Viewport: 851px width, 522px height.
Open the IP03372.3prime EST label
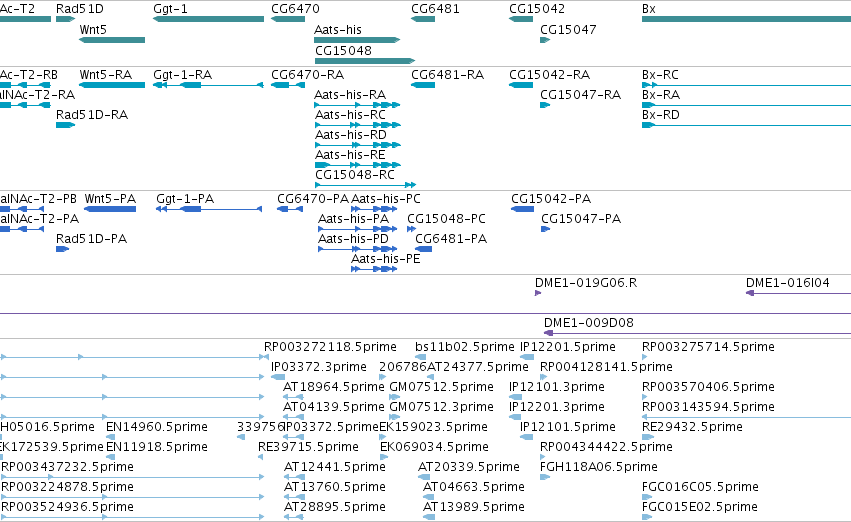[319, 367]
